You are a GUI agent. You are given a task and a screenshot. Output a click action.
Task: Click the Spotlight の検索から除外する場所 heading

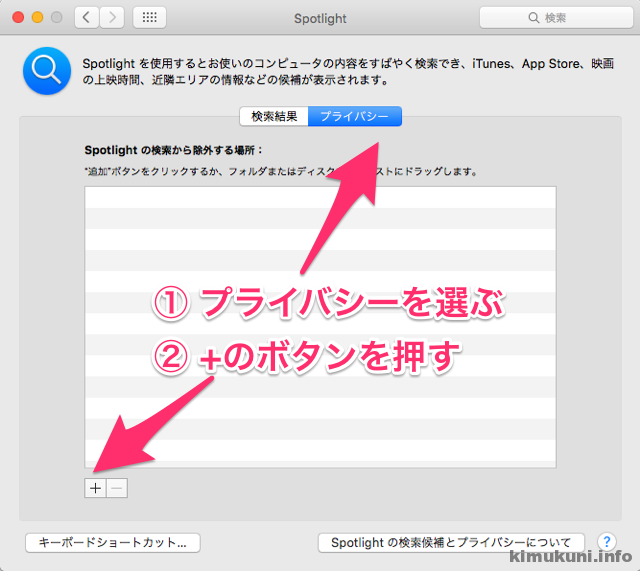[x=173, y=150]
